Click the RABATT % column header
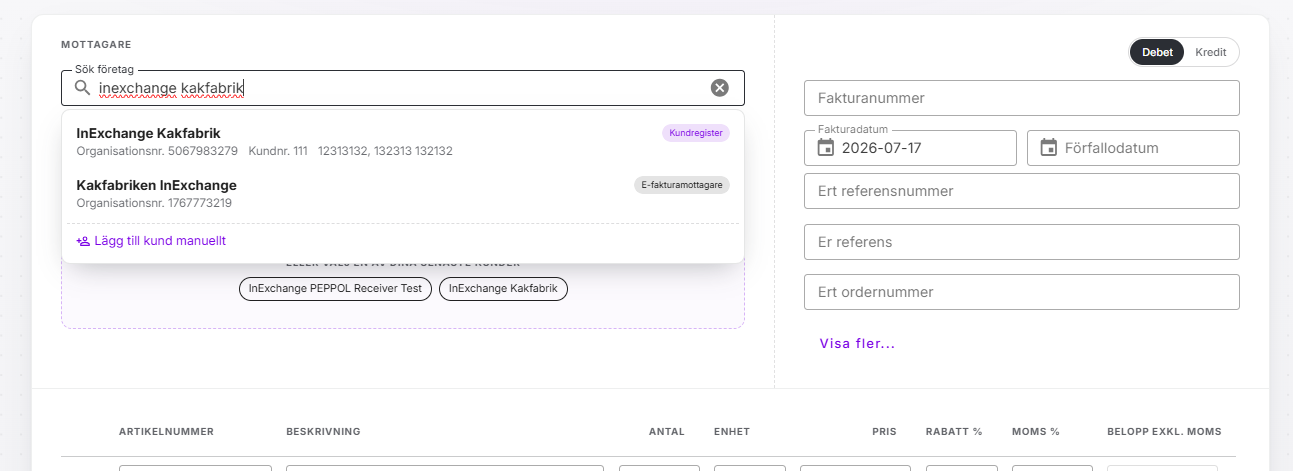 (x=954, y=432)
